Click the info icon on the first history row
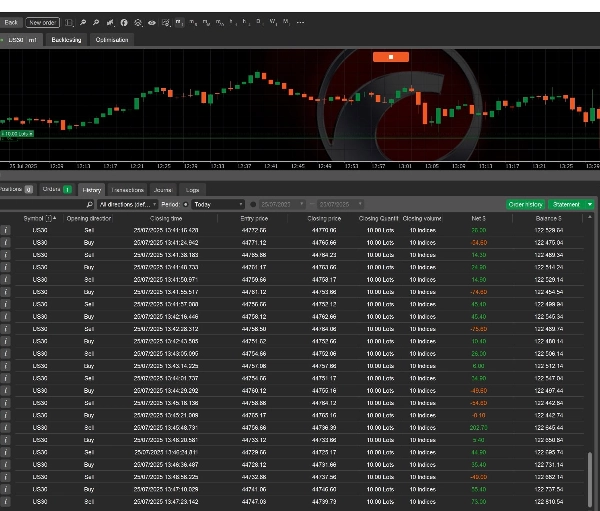The image size is (600, 511). 5,230
